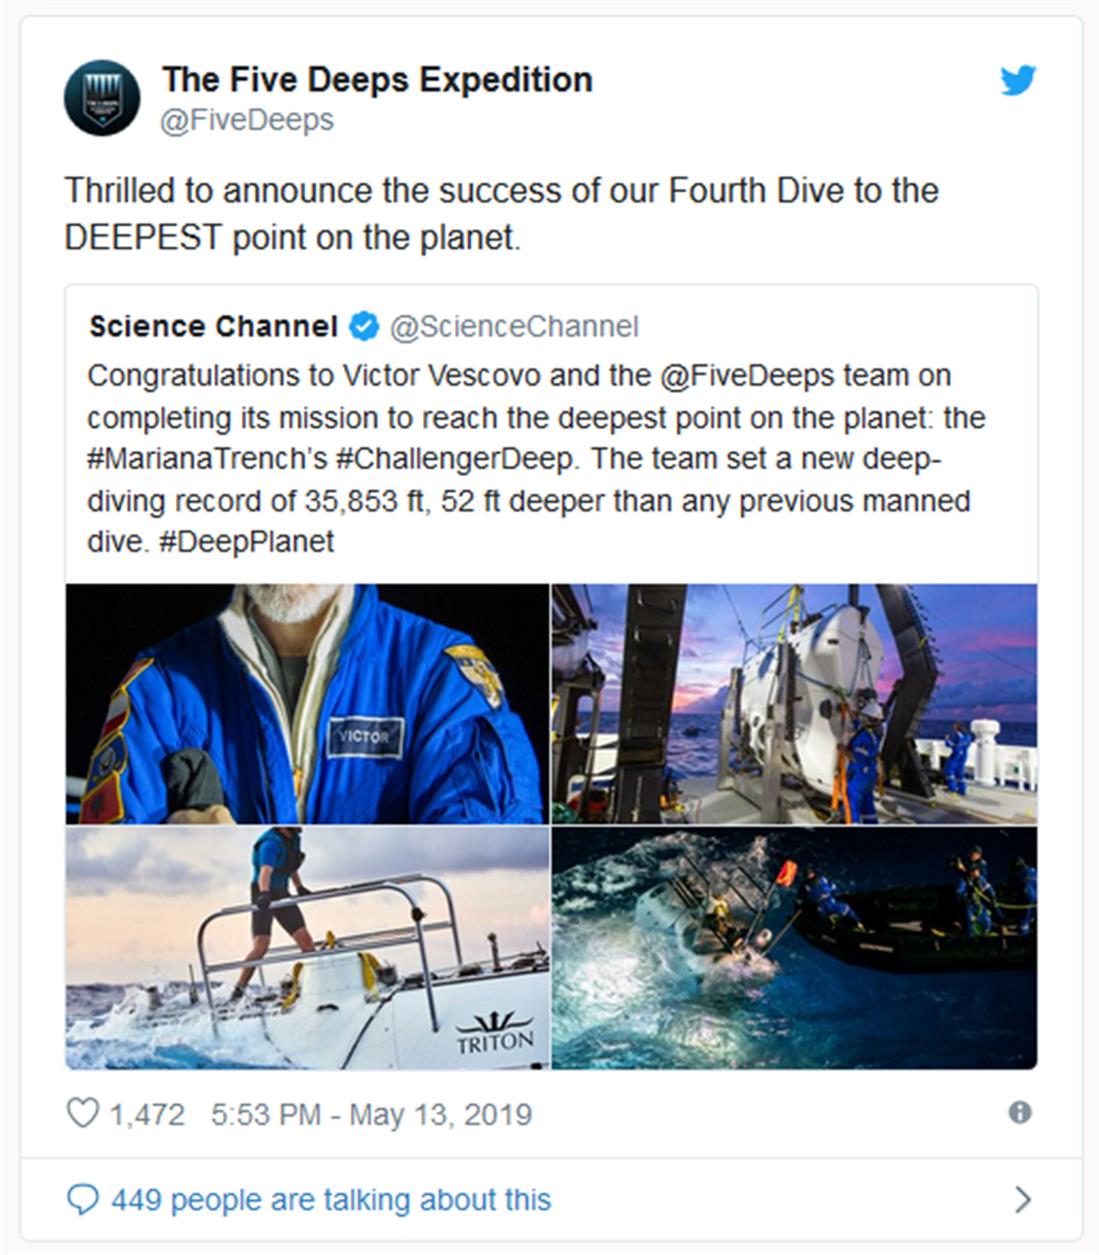Like the tweet with heart icon

click(x=82, y=1113)
